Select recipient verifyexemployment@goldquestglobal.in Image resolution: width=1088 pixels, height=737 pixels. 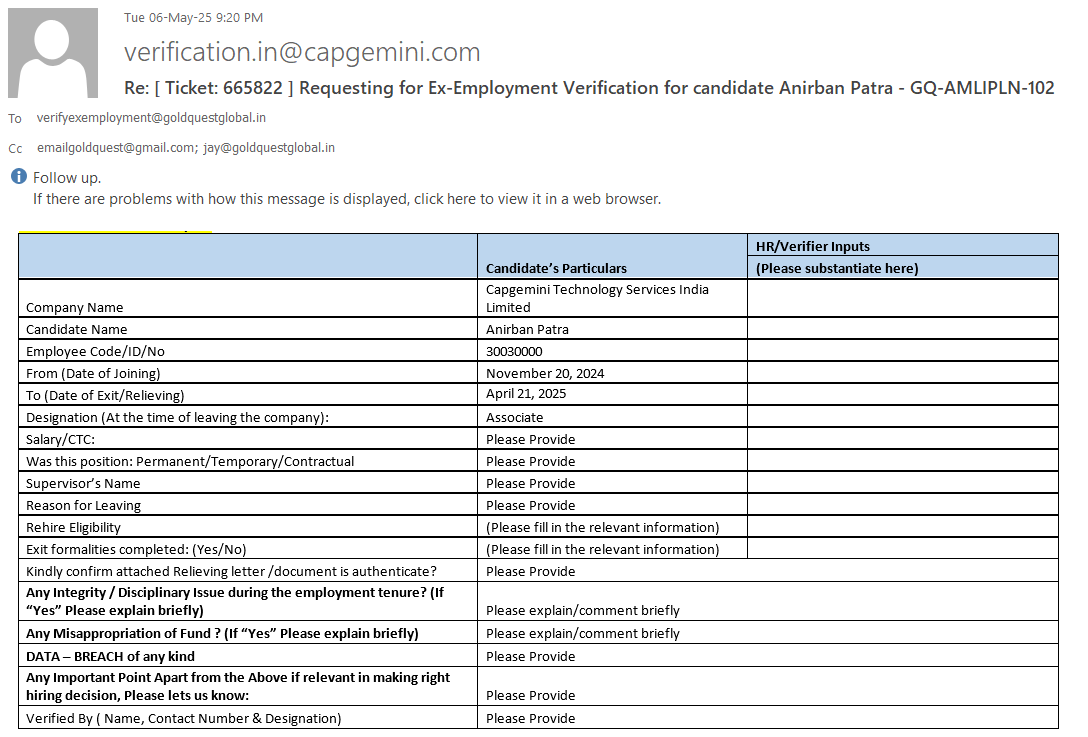pyautogui.click(x=151, y=118)
